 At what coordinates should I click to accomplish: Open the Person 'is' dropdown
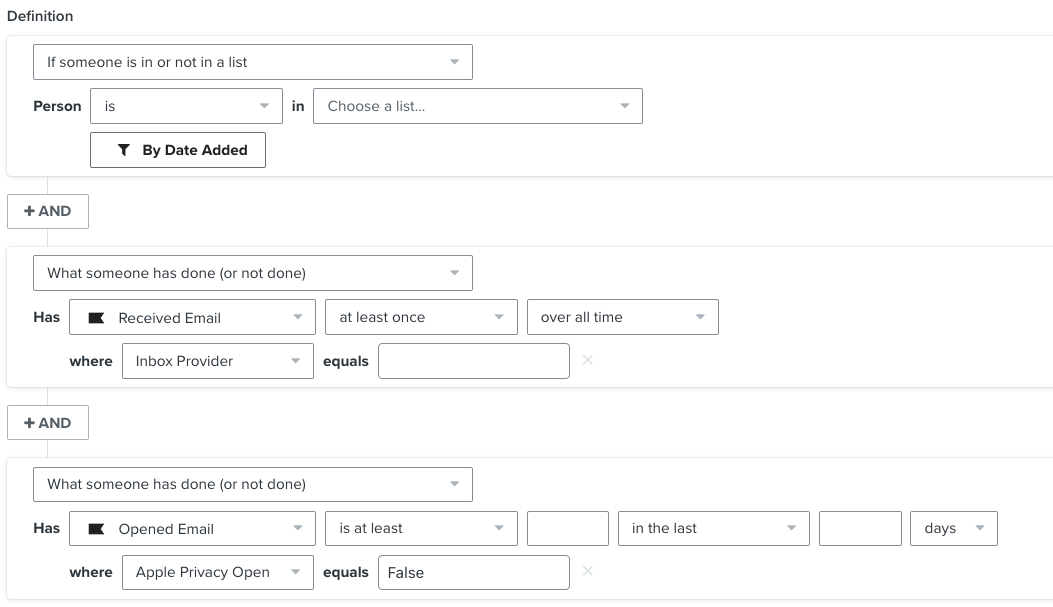pyautogui.click(x=186, y=105)
